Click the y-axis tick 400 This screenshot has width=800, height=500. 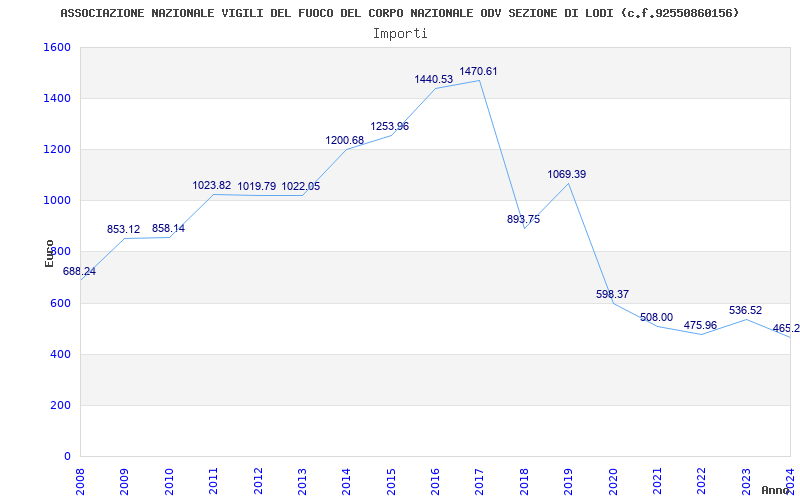(61, 355)
